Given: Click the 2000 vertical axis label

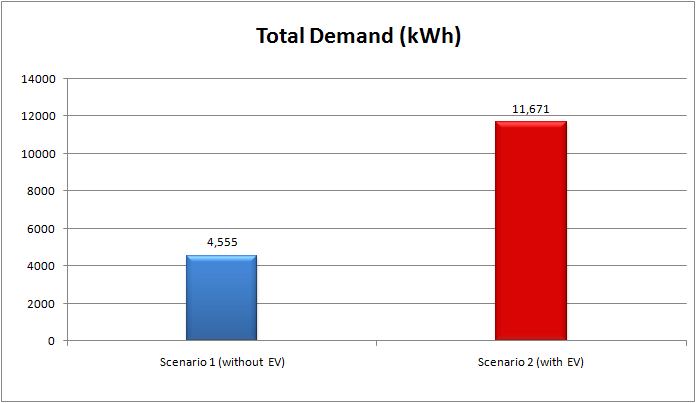Looking at the screenshot, I should click(42, 304).
